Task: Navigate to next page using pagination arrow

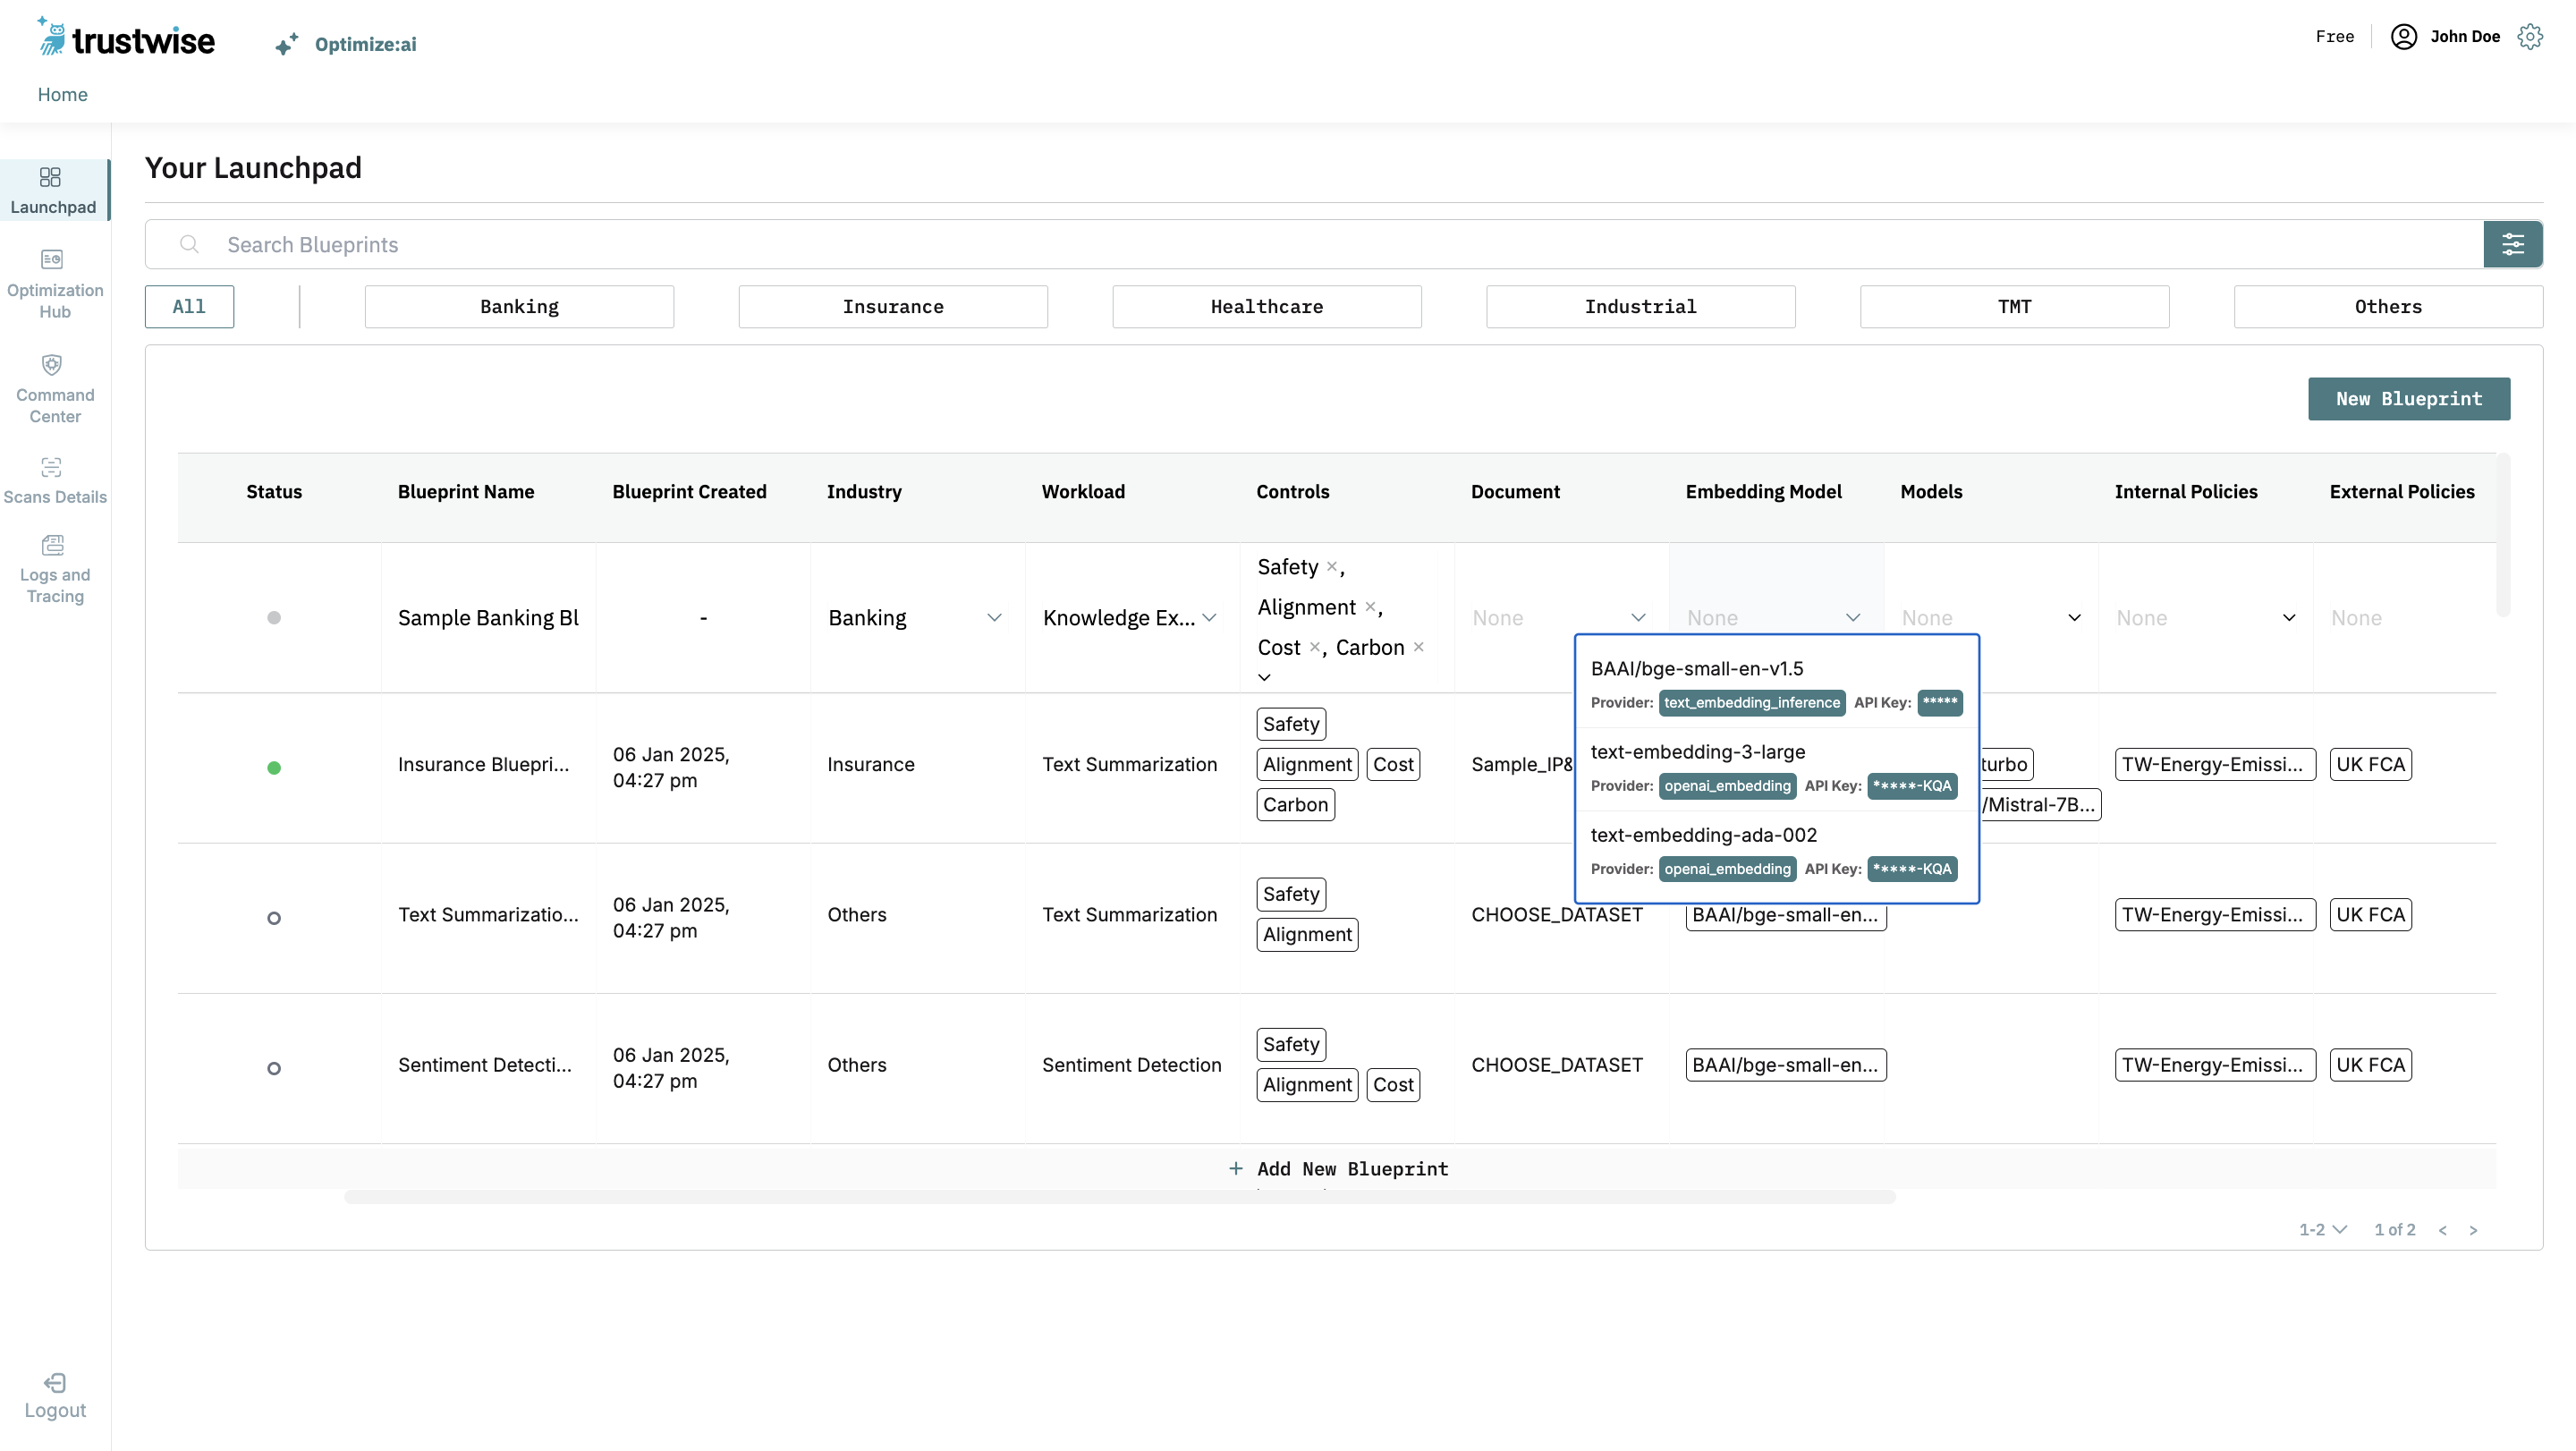Action: click(2473, 1230)
